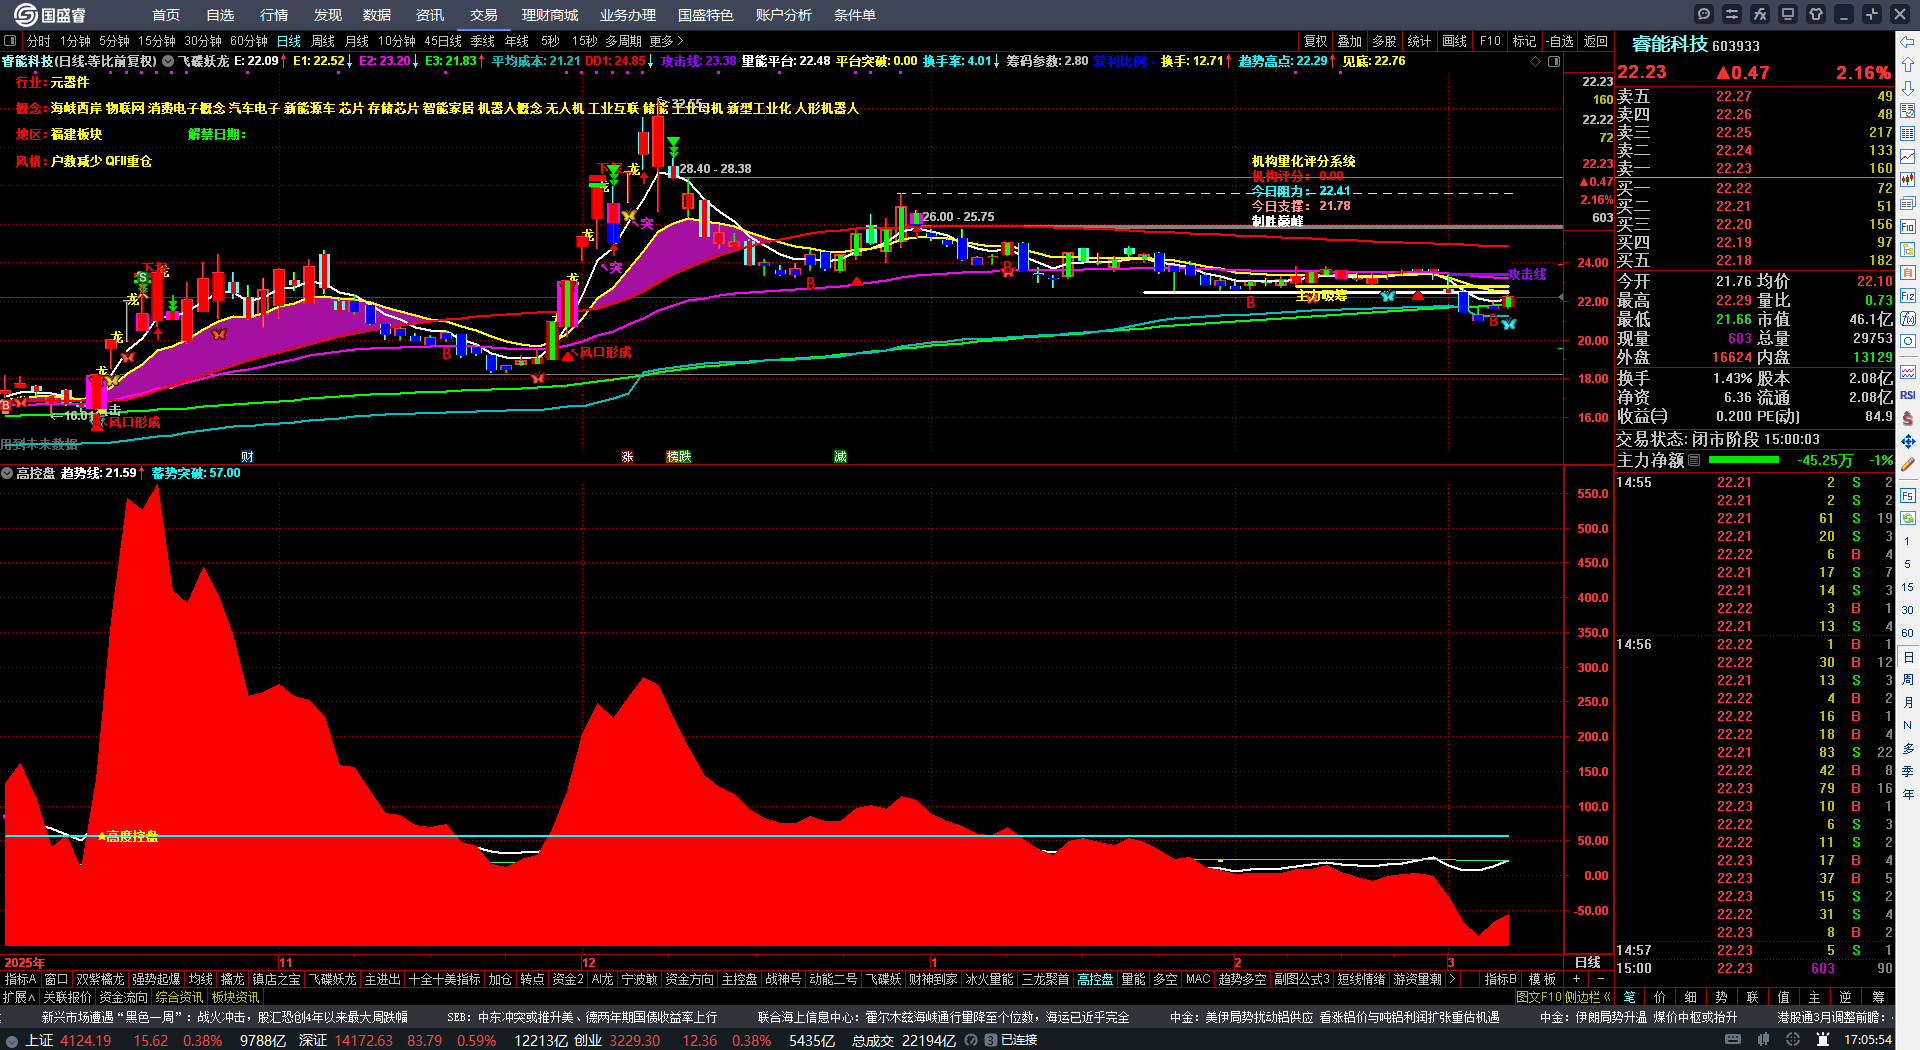The width and height of the screenshot is (1920, 1050).
Task: Select the pencil drawing tool icon
Action: click(x=1908, y=464)
